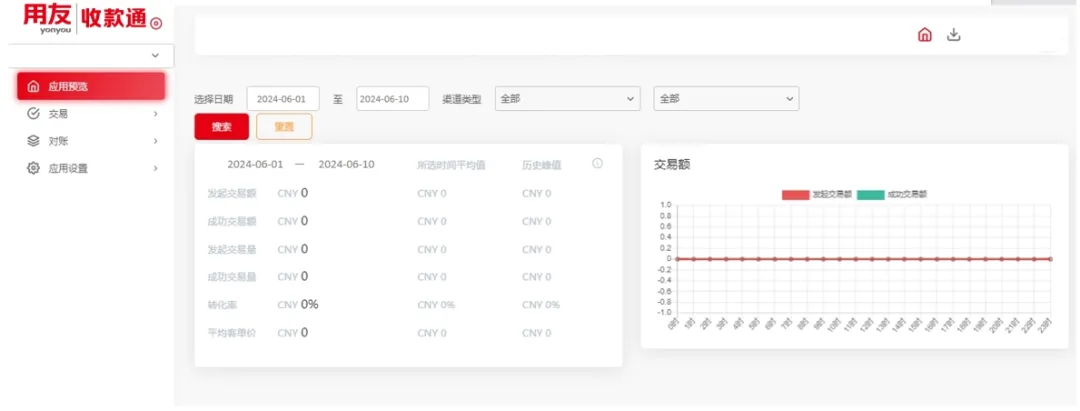Click the 重置 button
This screenshot has width=1080, height=411.
pyautogui.click(x=284, y=127)
